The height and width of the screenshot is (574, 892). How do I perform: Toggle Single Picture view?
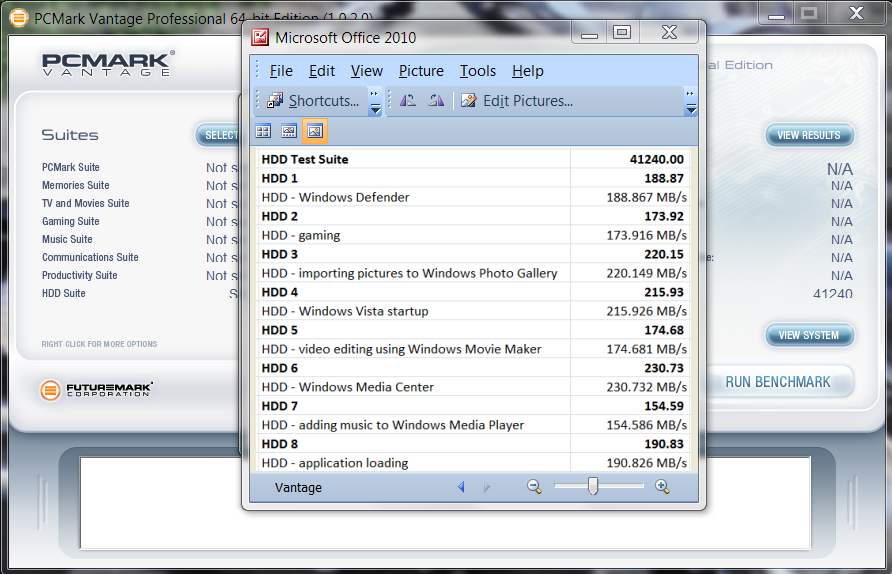(x=314, y=131)
